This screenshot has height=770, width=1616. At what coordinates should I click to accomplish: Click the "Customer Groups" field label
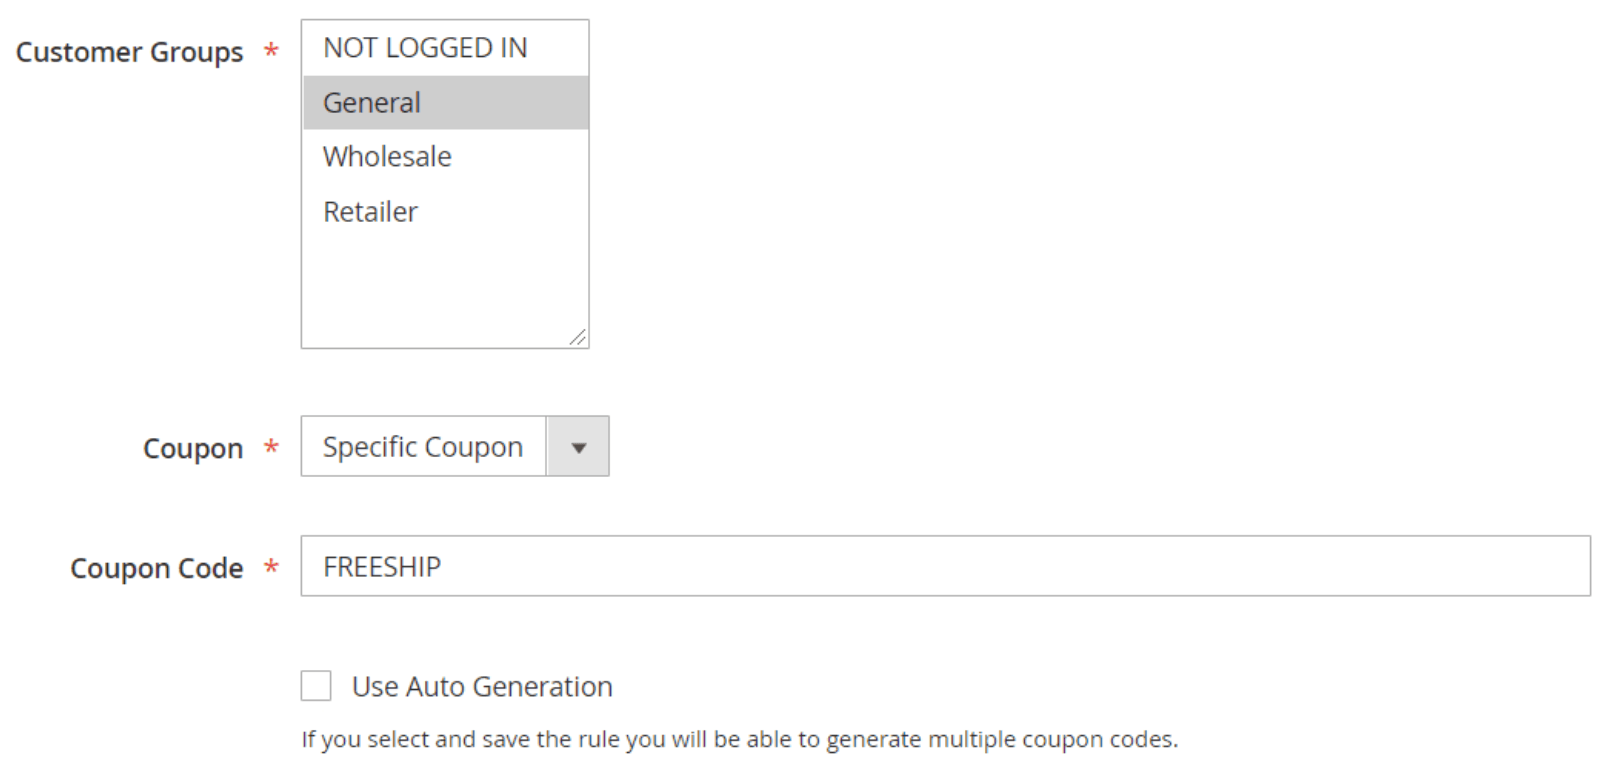[x=130, y=53]
